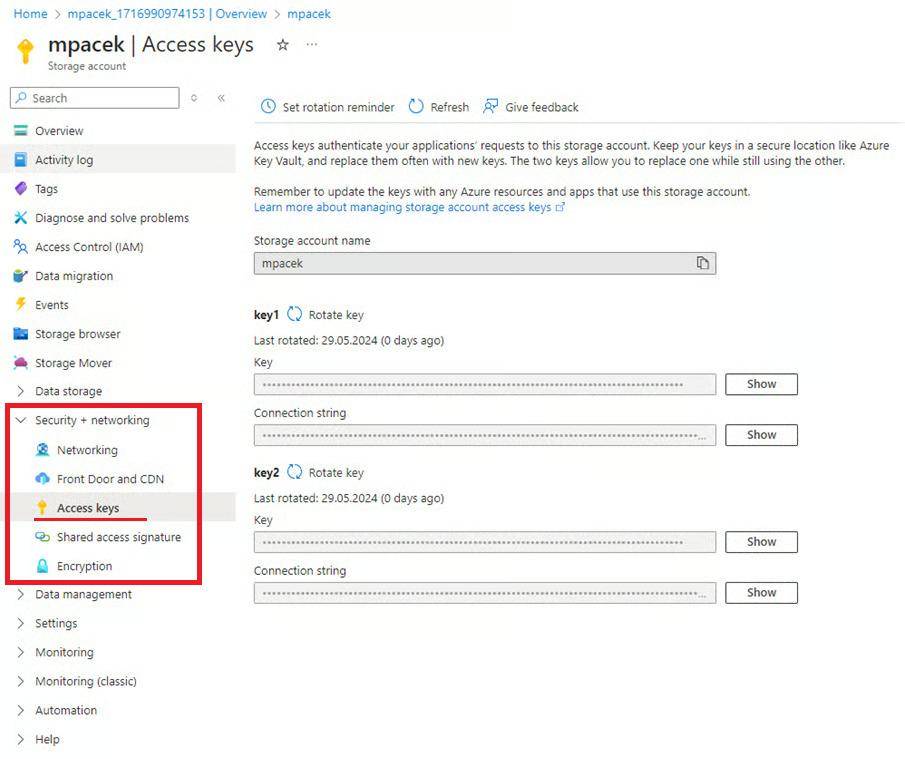Viewport: 905px width, 759px height.
Task: Click the Rotate key icon for key1
Action: (295, 314)
